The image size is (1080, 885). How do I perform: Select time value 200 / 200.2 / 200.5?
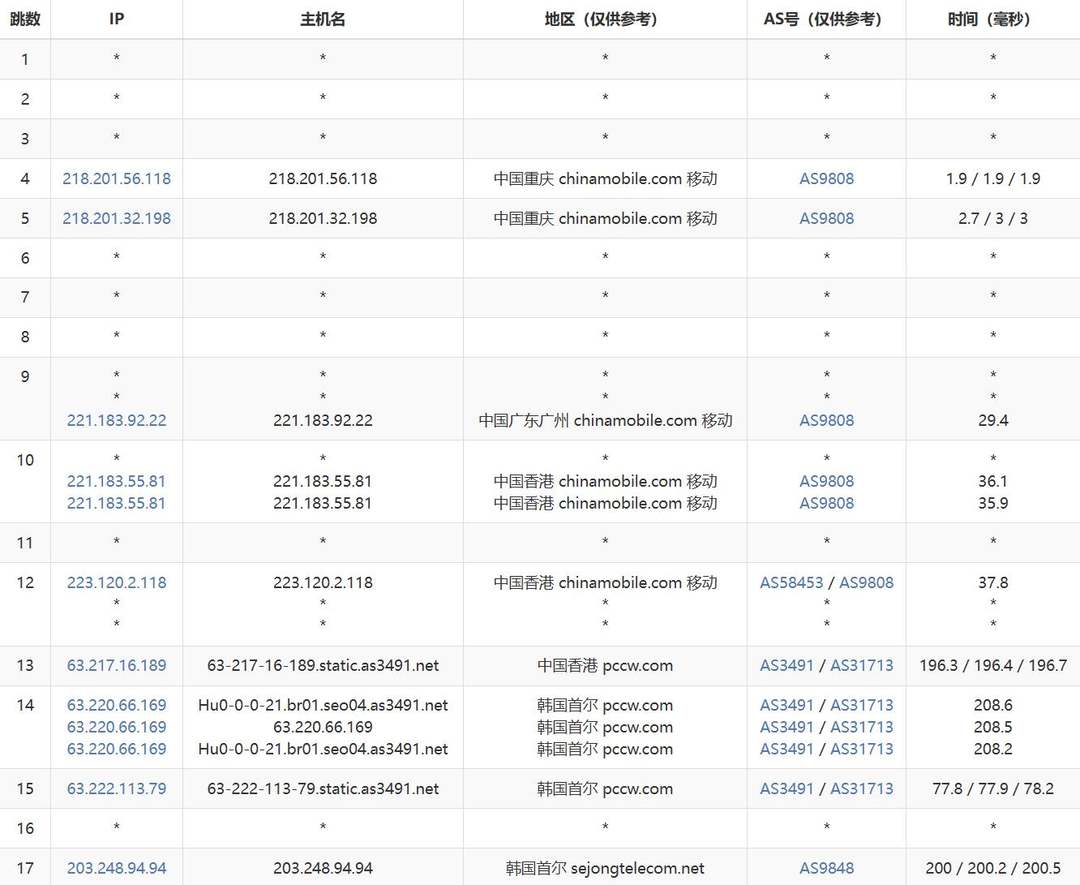[x=993, y=868]
